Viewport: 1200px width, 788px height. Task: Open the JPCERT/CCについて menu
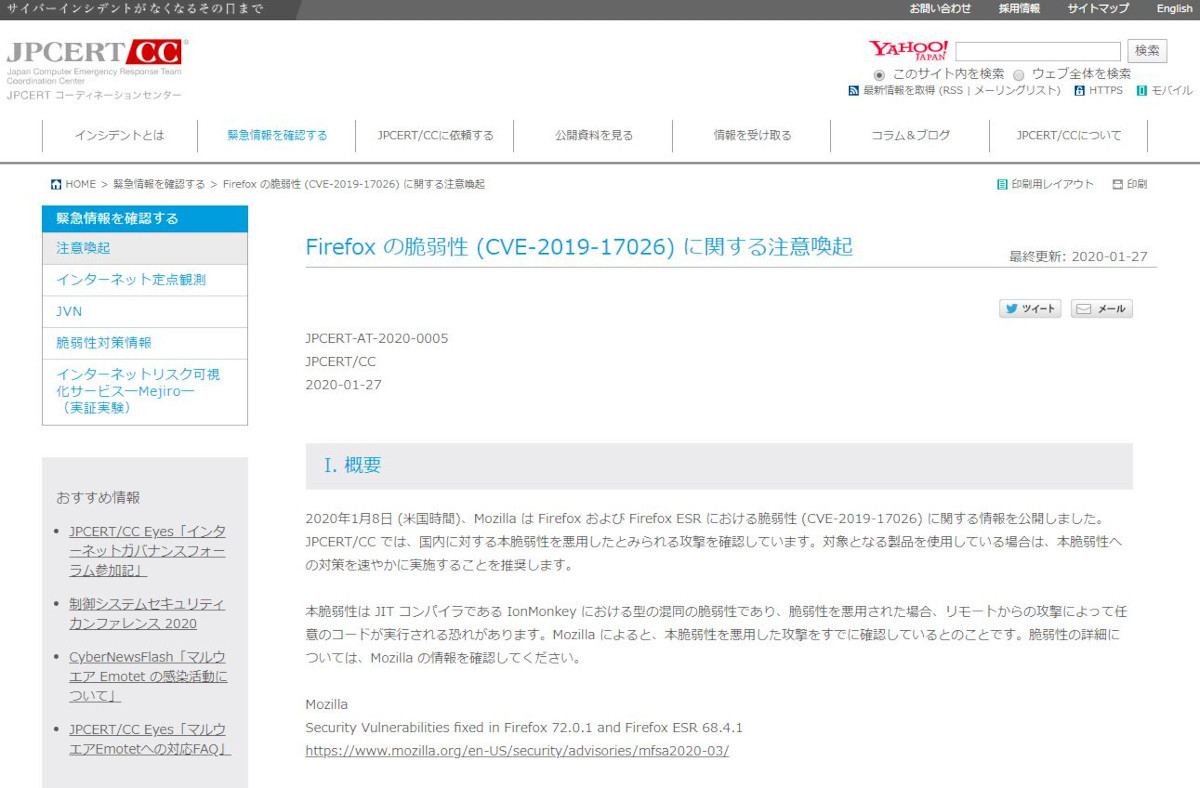coord(1069,135)
